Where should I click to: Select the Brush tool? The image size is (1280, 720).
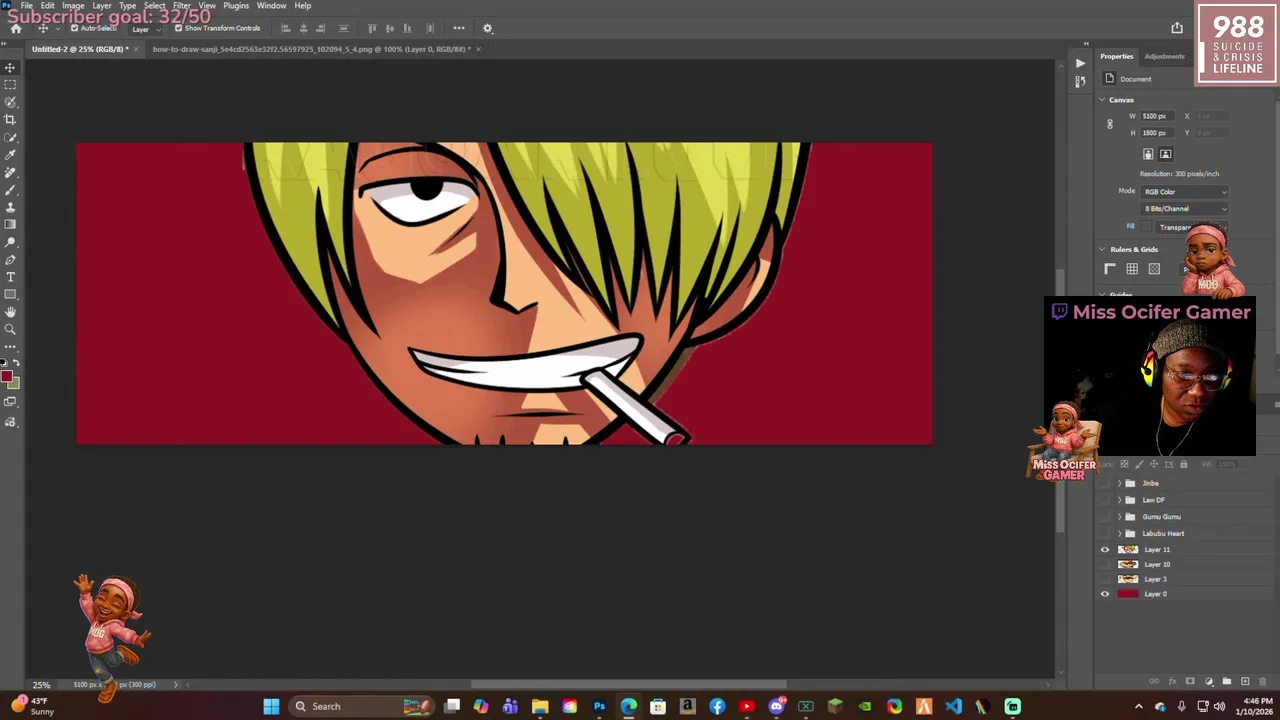(10, 190)
